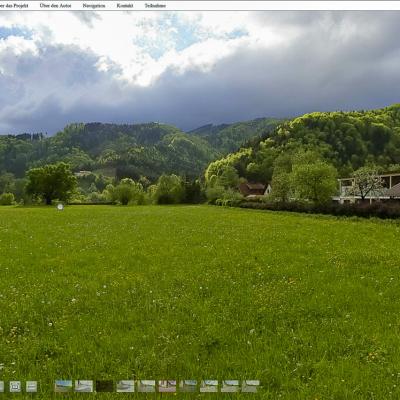This screenshot has height=400, width=400.
Task: Open the 'Über den Autor' menu
Action: pyautogui.click(x=55, y=6)
